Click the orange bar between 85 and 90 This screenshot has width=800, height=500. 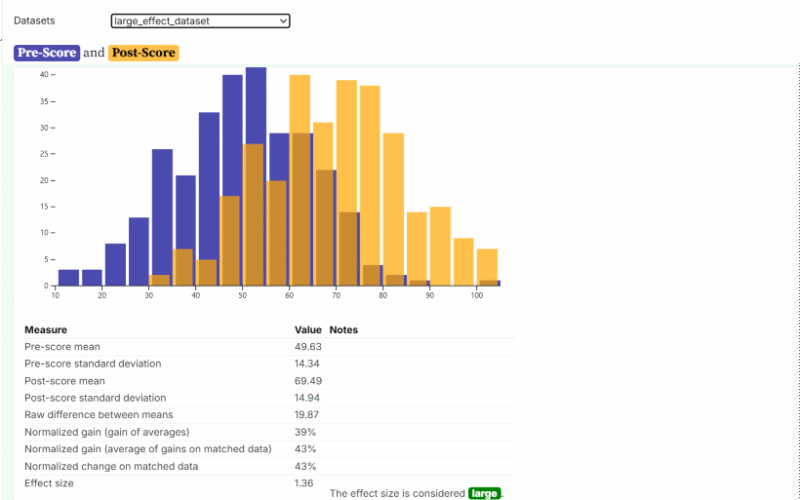pyautogui.click(x=417, y=250)
